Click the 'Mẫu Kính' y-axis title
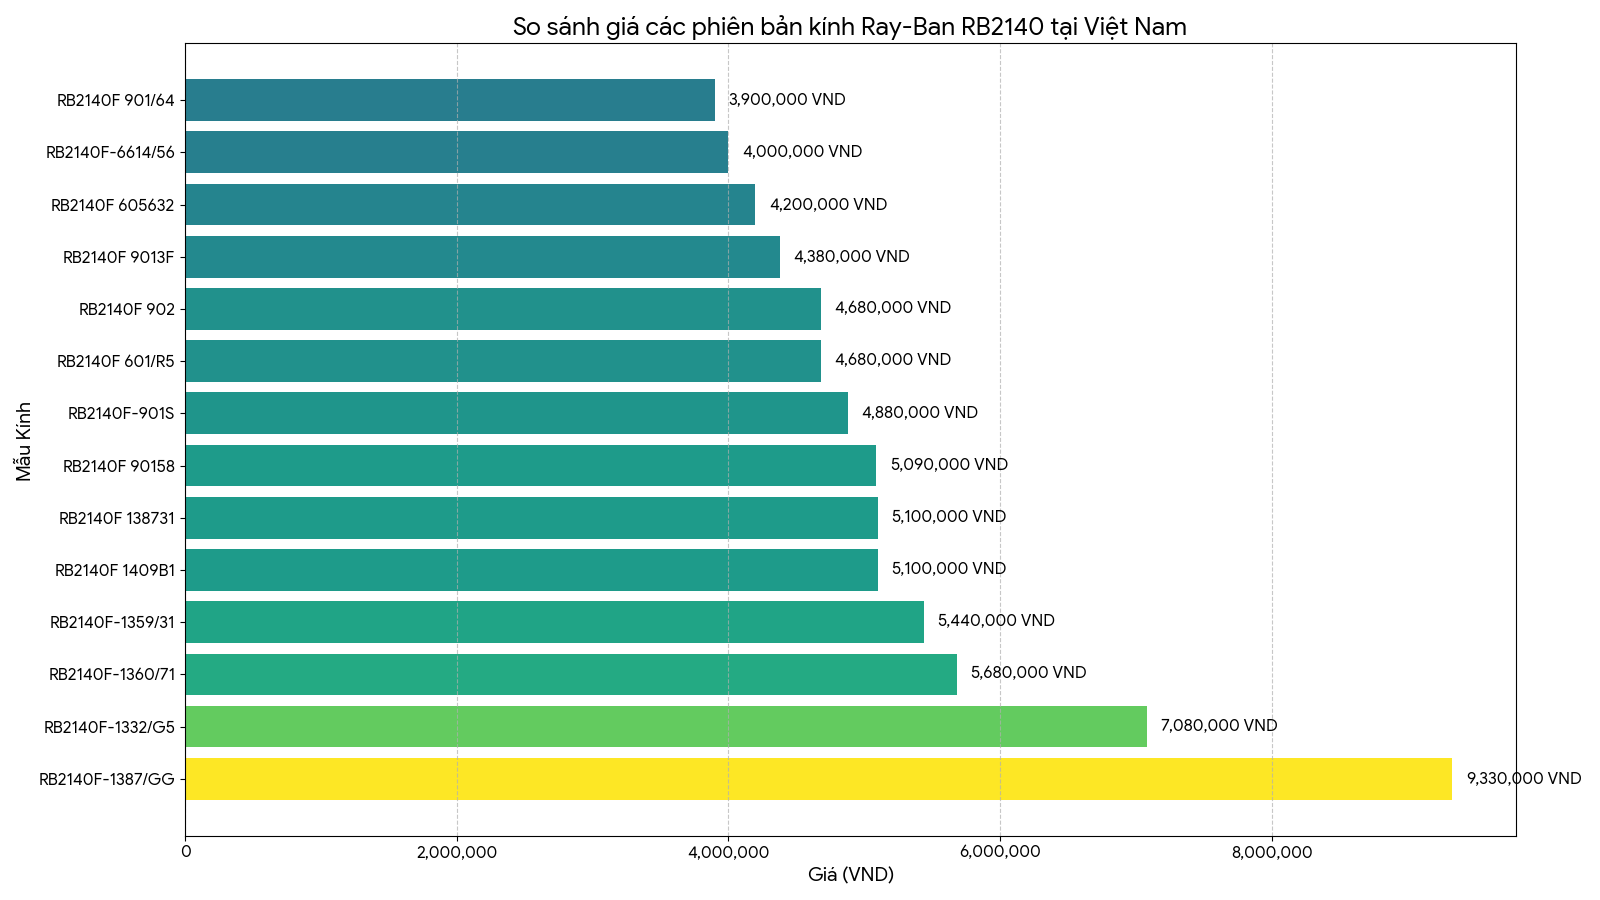Viewport: 1600px width, 900px height. point(24,441)
